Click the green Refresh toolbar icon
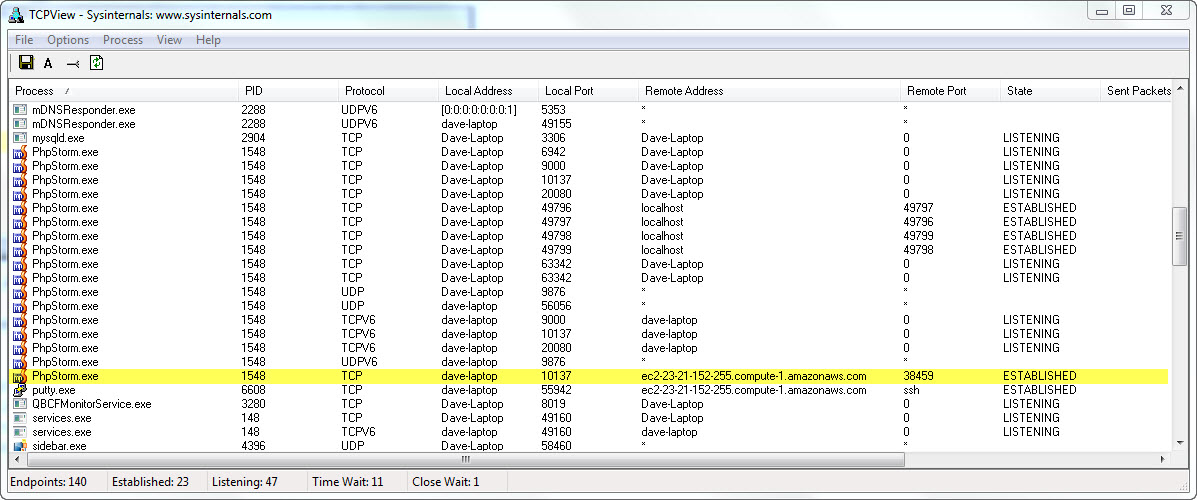This screenshot has height=500, width=1197. pyautogui.click(x=96, y=63)
